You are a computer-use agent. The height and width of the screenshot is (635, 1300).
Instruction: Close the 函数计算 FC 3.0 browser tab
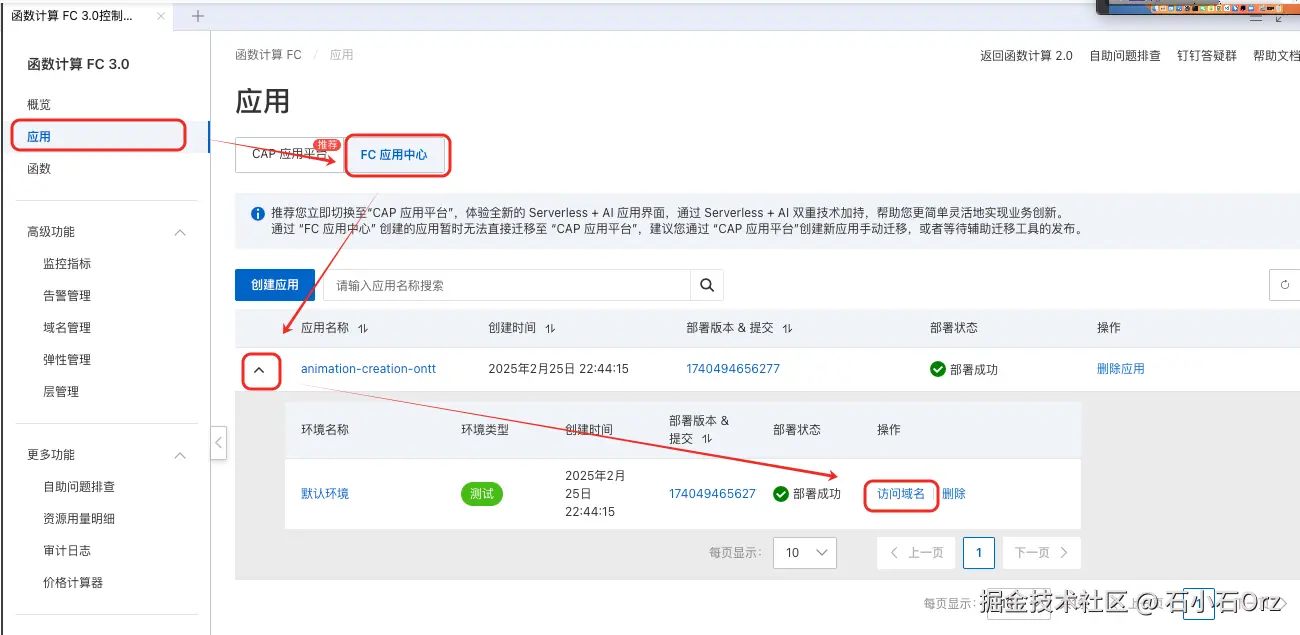coord(162,16)
